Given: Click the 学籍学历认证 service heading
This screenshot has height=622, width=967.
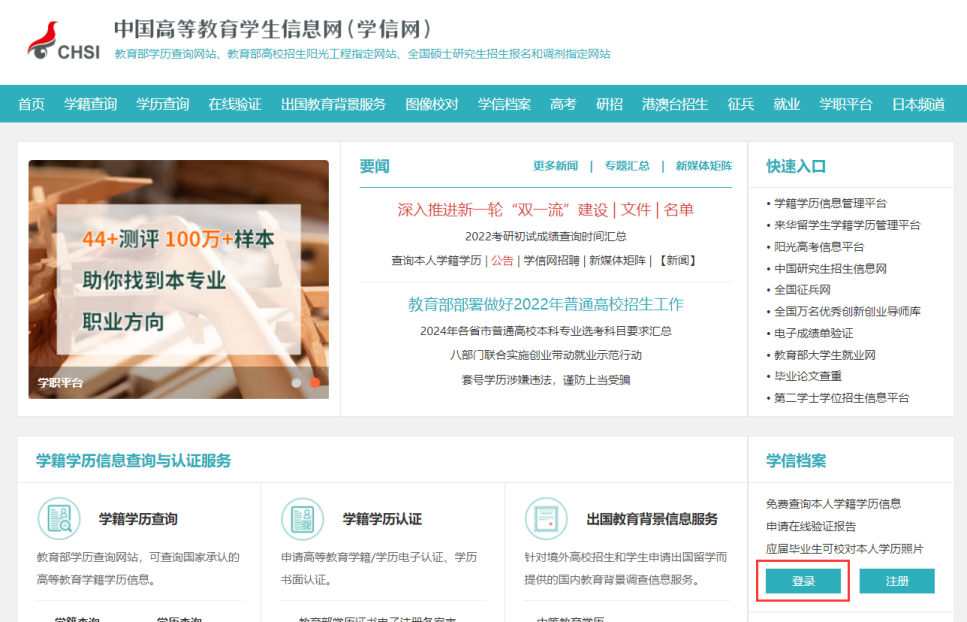Looking at the screenshot, I should [x=382, y=519].
